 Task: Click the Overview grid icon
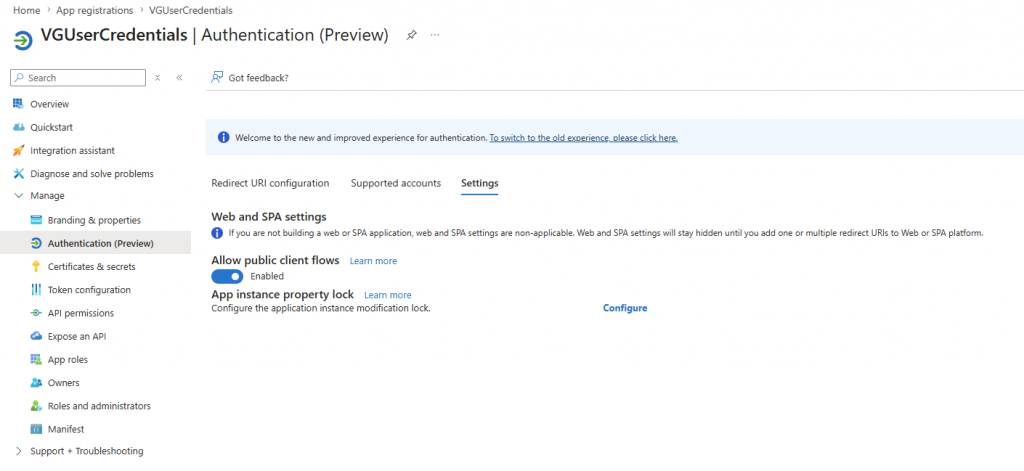coord(18,104)
